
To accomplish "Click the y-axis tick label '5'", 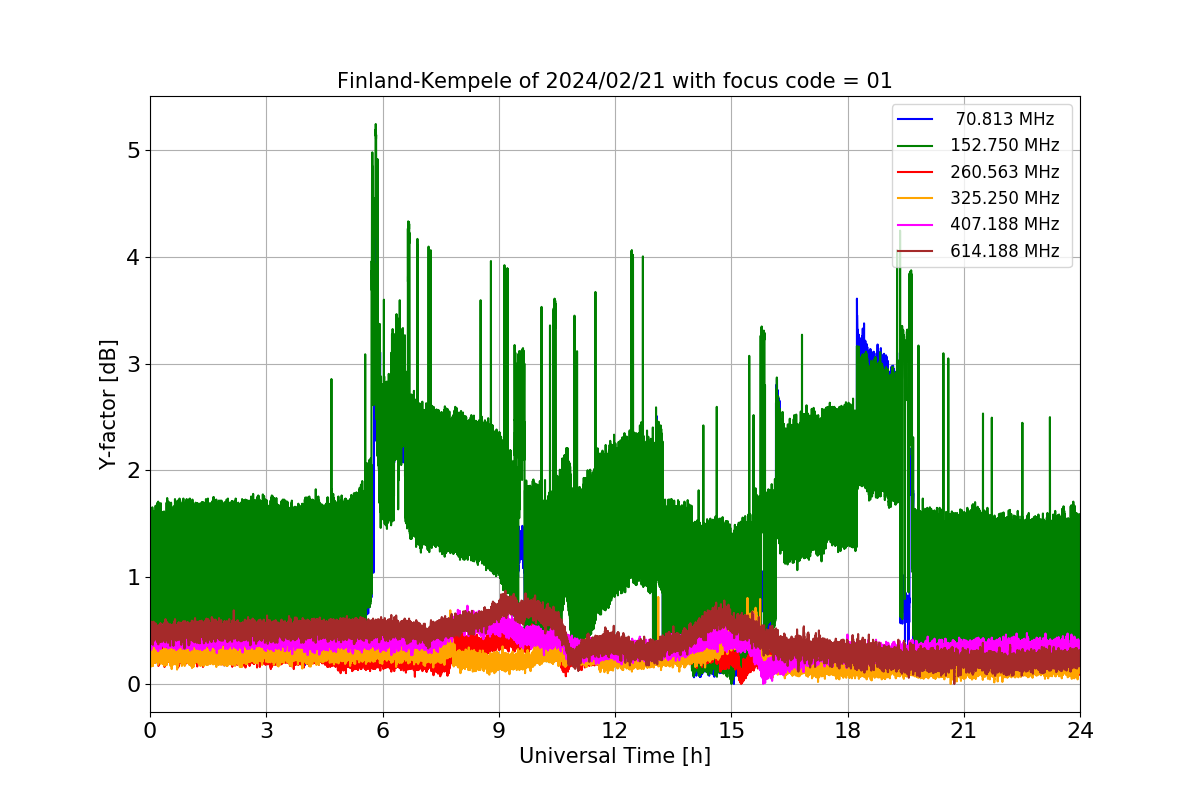I will [x=133, y=151].
